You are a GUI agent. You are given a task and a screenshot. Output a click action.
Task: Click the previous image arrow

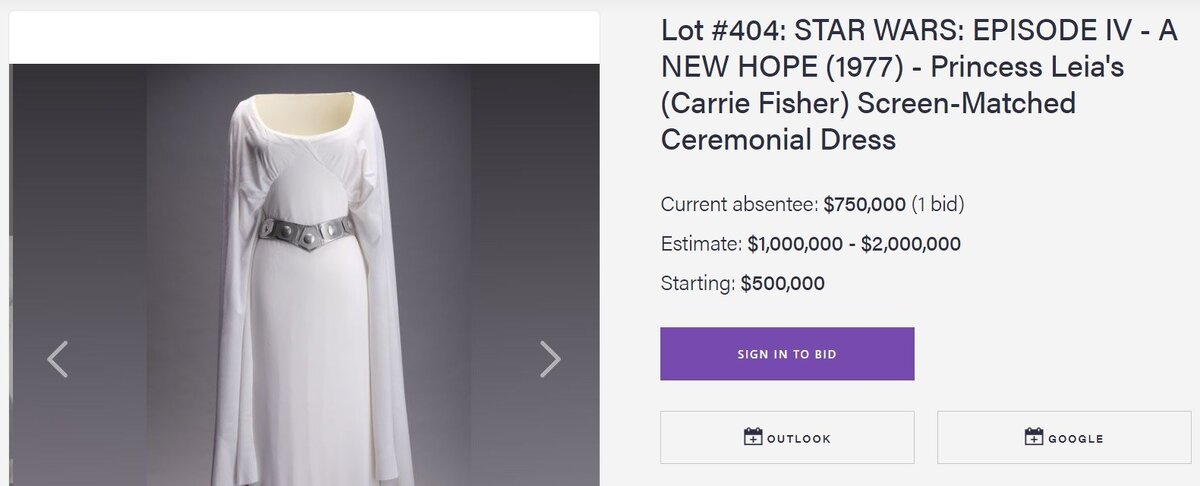[x=58, y=359]
